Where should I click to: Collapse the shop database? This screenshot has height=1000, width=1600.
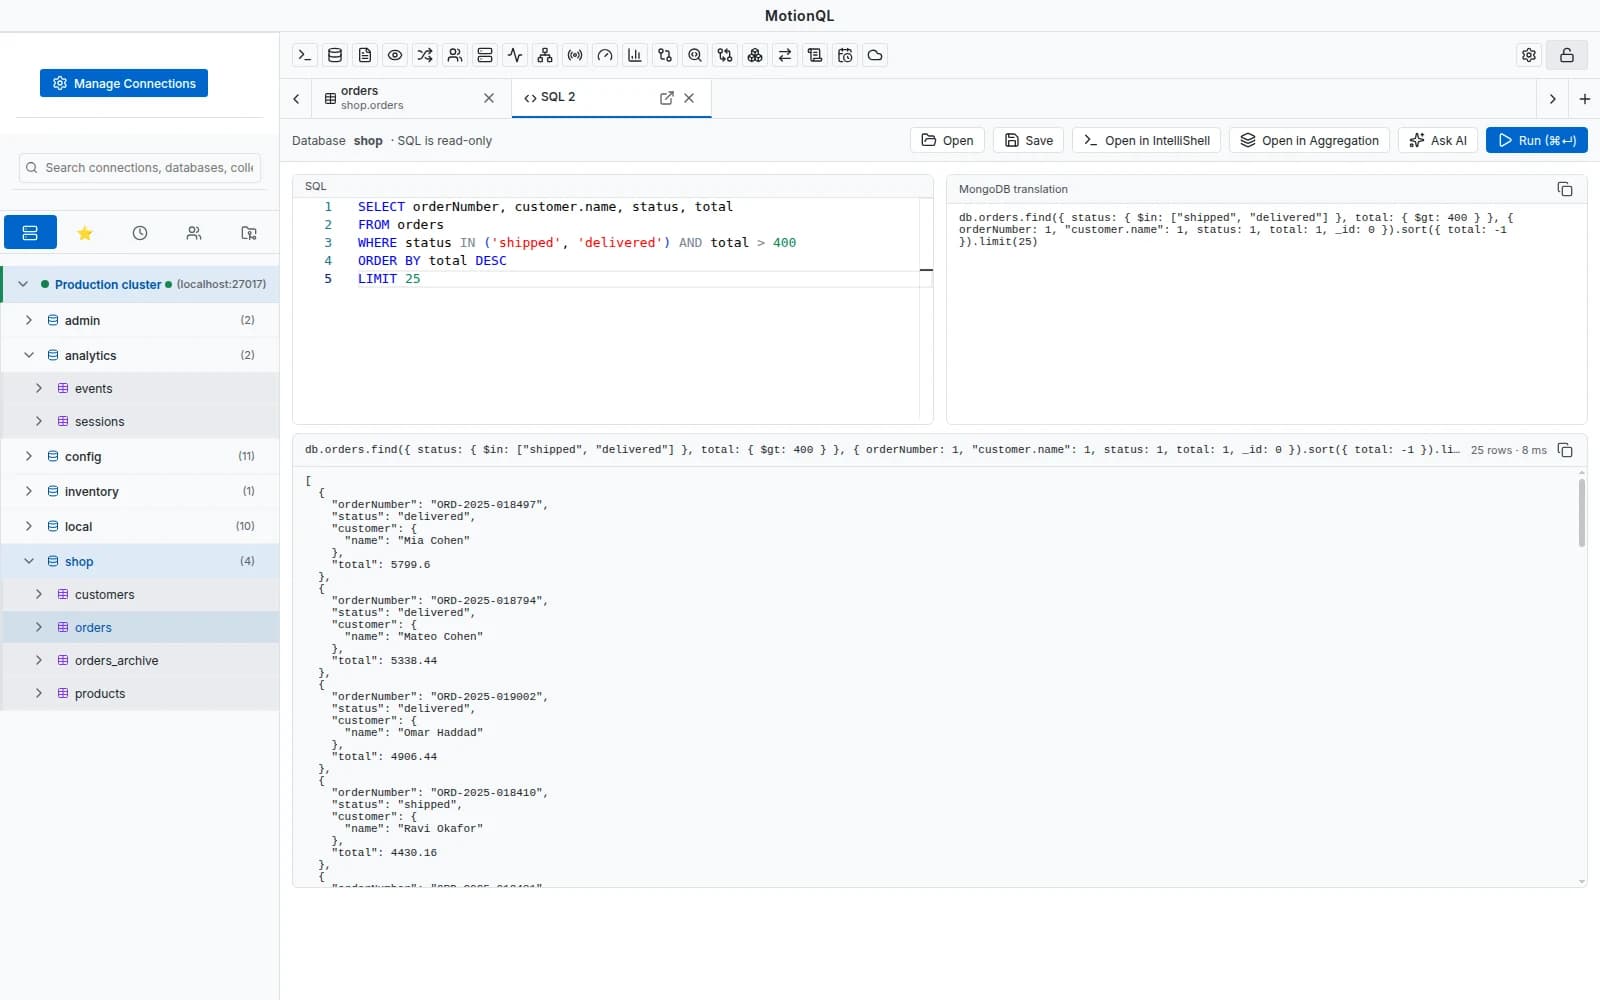[x=29, y=561]
